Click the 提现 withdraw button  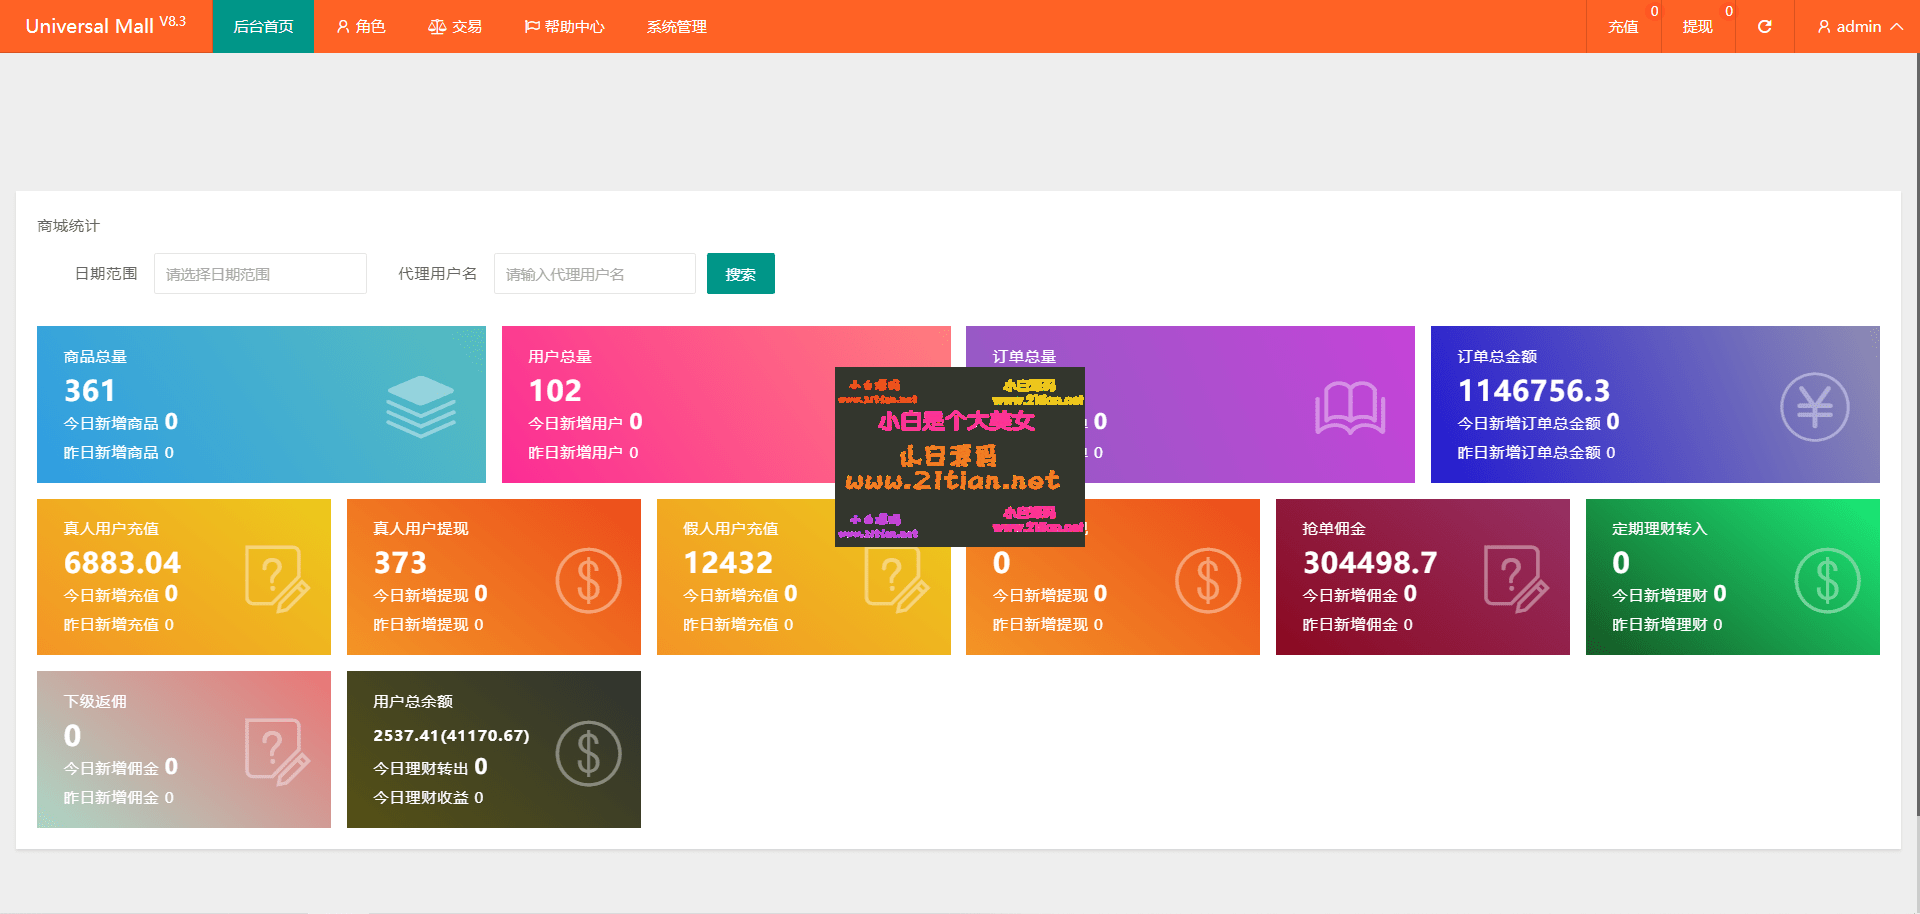[1697, 27]
